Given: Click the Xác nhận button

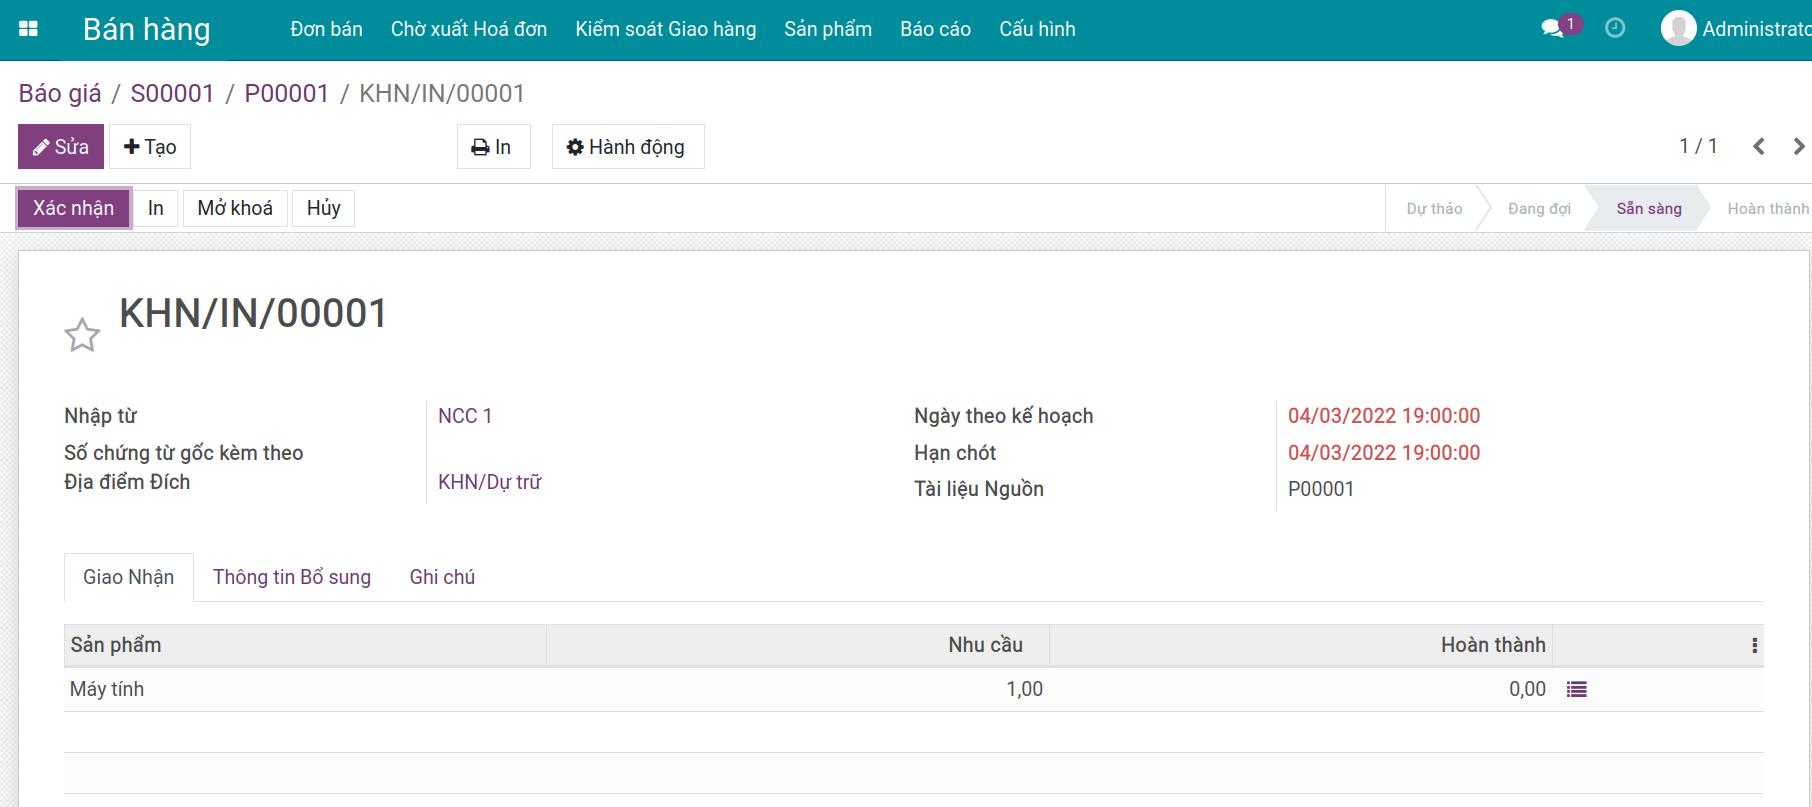Looking at the screenshot, I should [x=74, y=208].
